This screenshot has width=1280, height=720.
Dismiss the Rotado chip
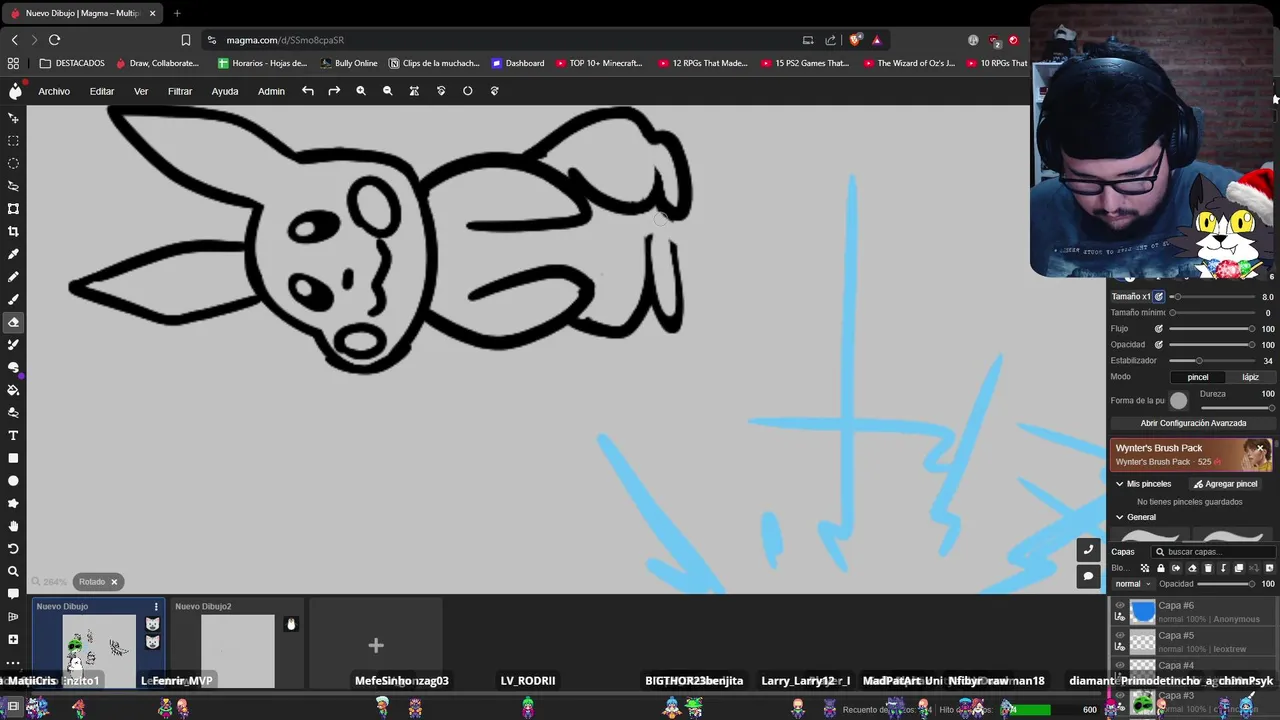(x=114, y=582)
